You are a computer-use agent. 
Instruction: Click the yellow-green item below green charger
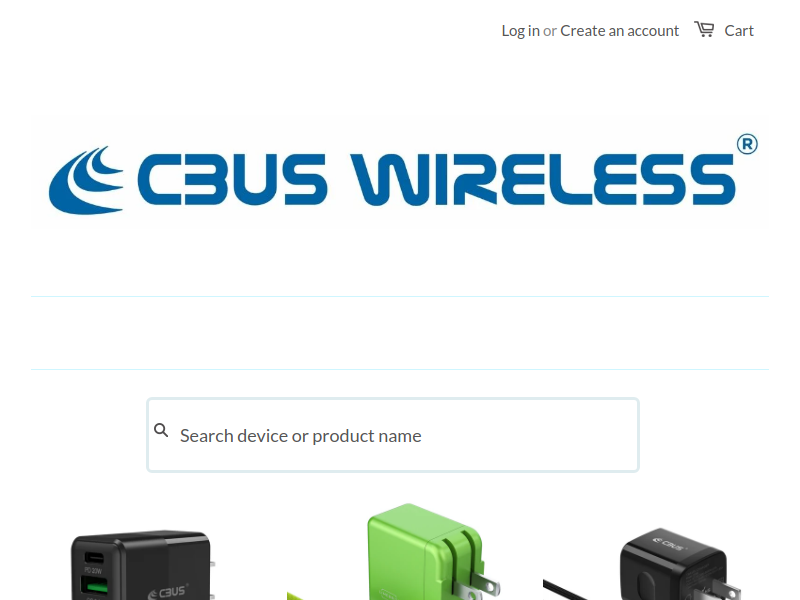[x=296, y=596]
